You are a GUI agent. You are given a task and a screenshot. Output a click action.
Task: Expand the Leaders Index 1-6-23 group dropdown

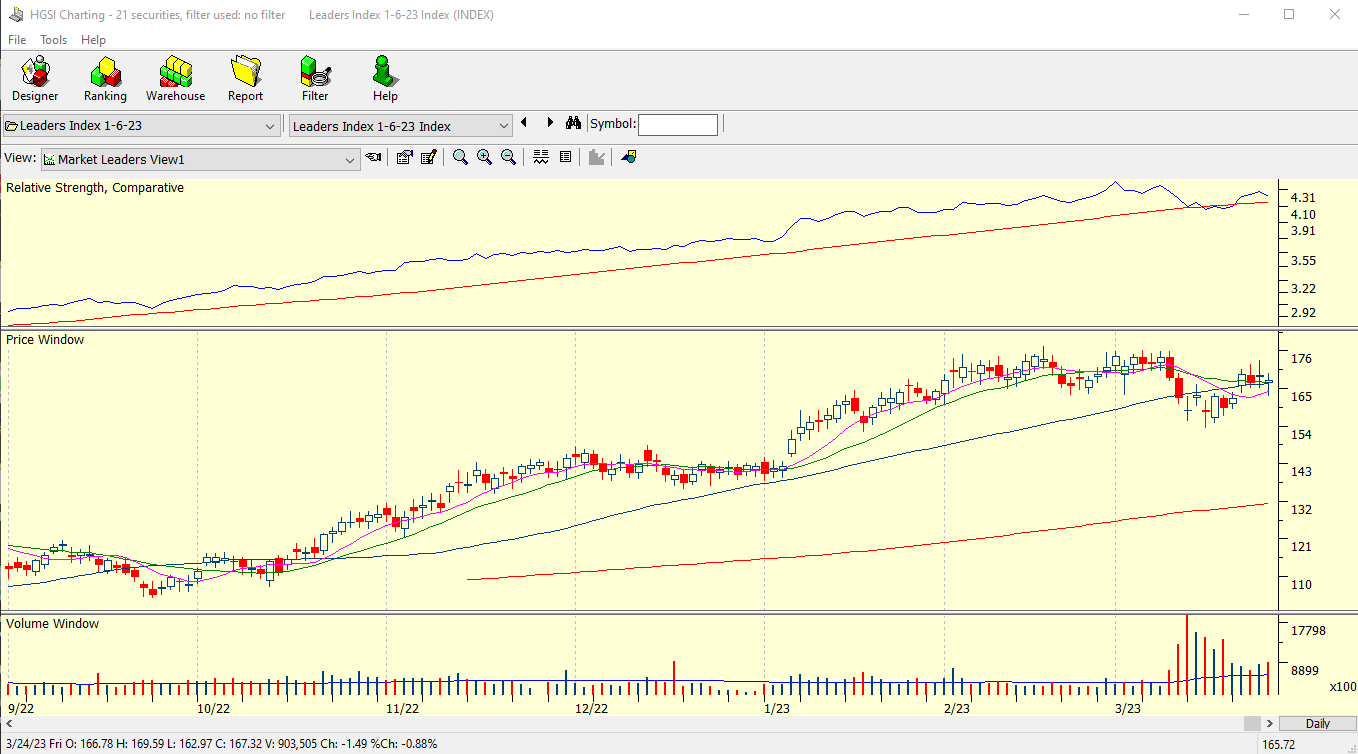point(270,126)
